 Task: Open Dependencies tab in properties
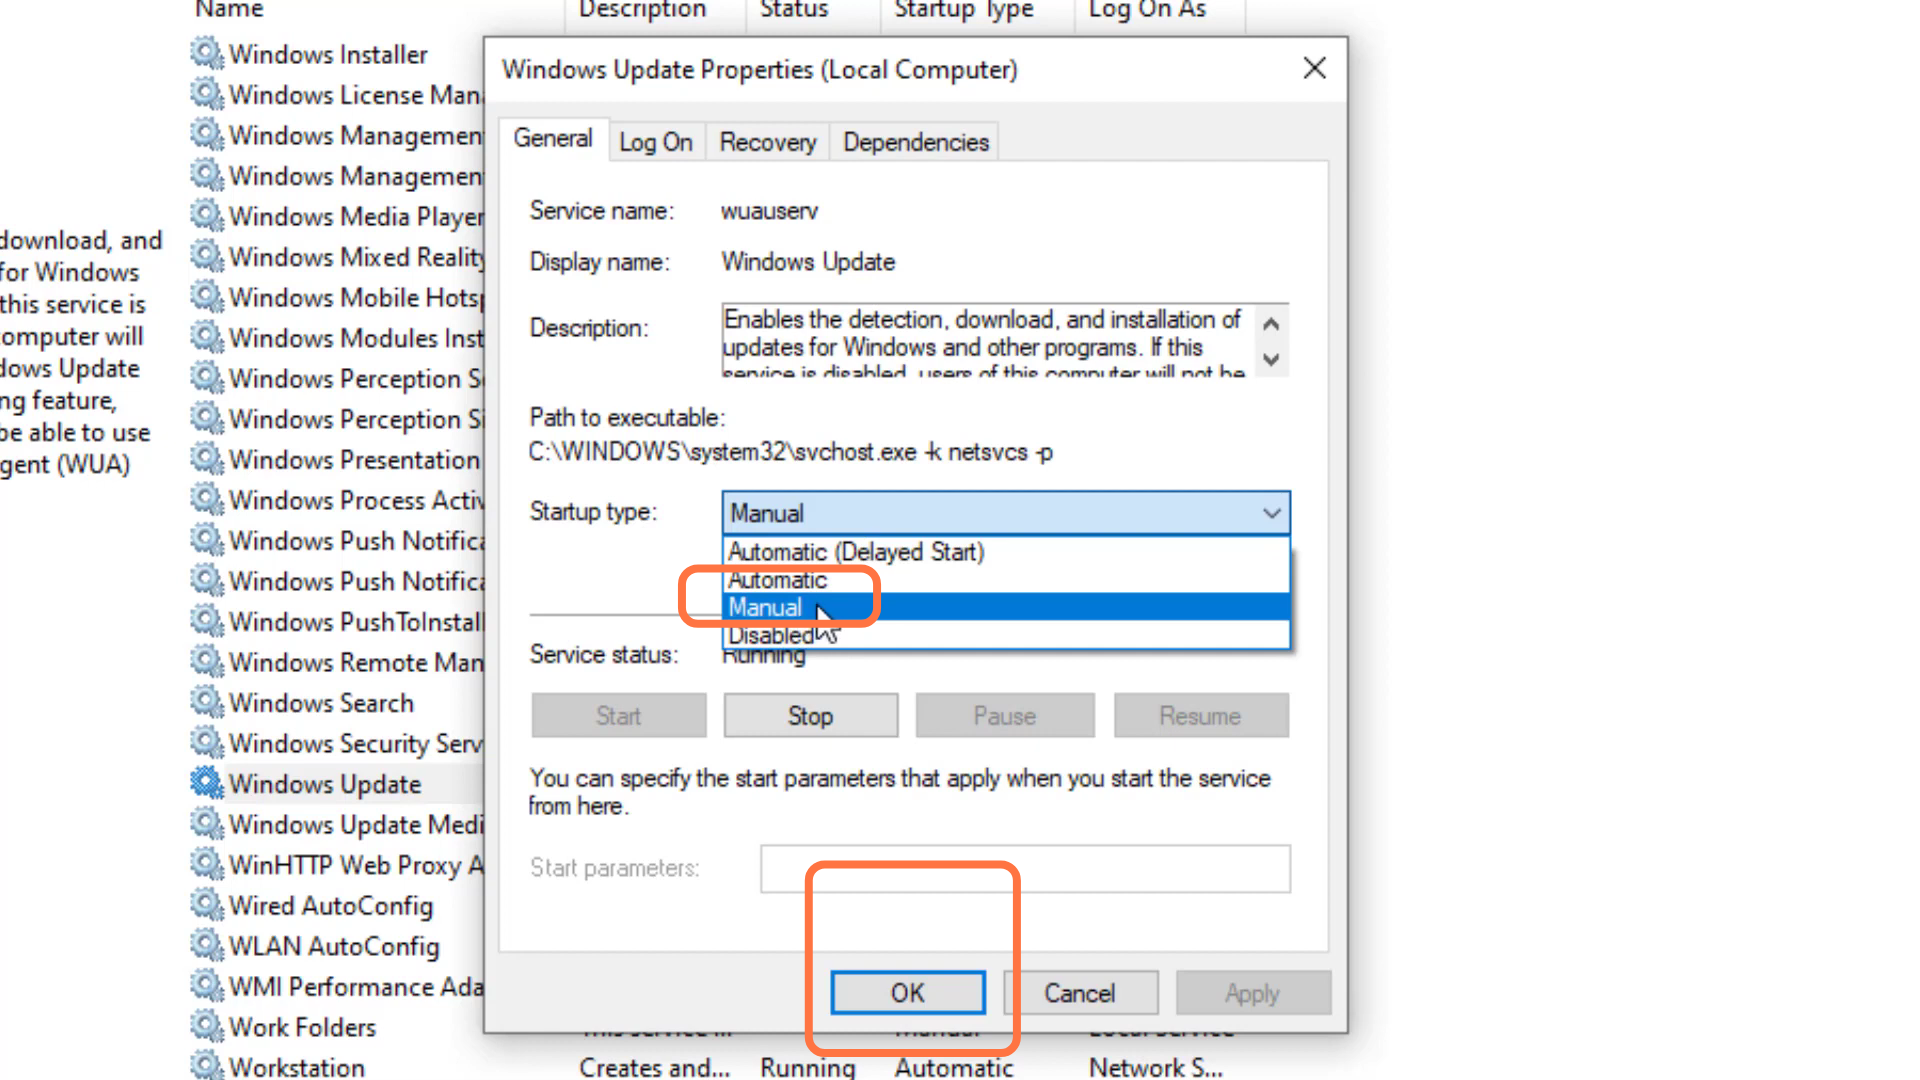(914, 141)
